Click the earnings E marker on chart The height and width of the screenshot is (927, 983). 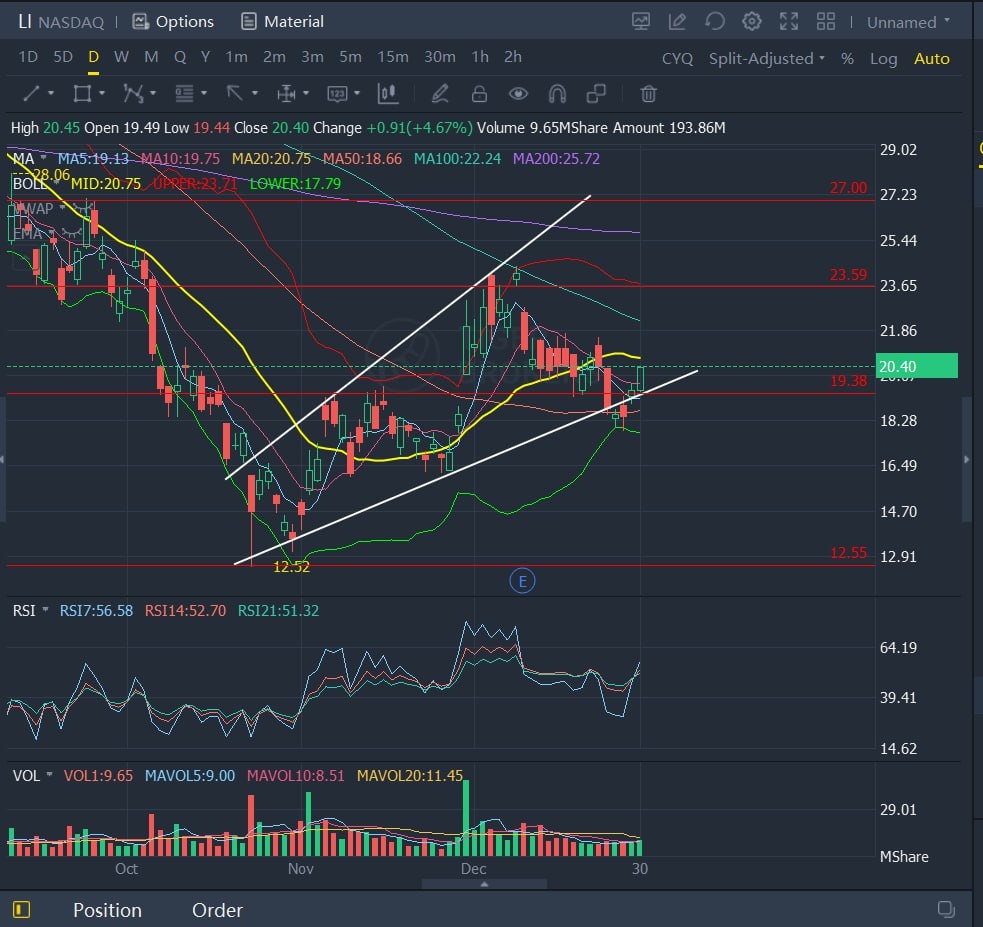point(521,580)
